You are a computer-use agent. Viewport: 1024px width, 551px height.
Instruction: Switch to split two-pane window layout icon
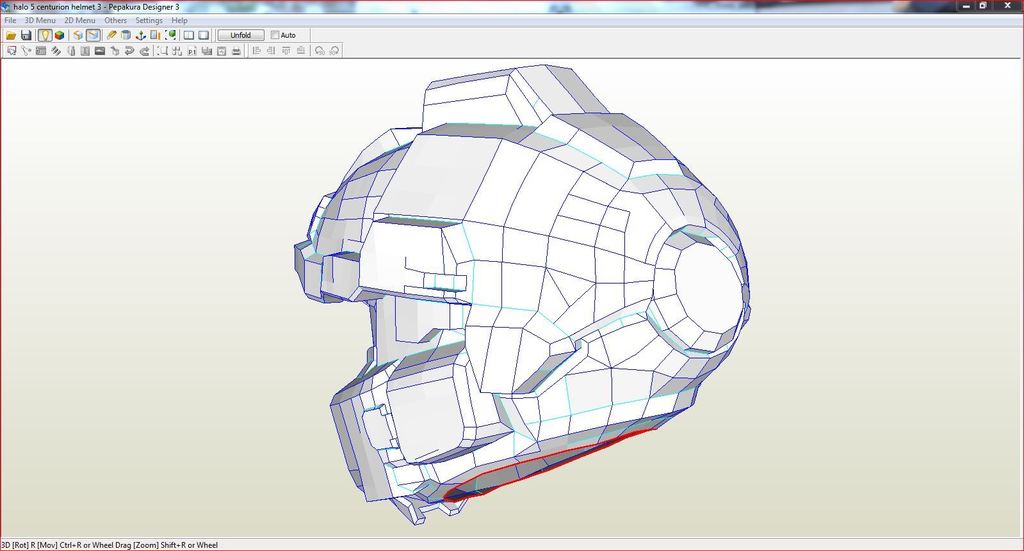[188, 35]
